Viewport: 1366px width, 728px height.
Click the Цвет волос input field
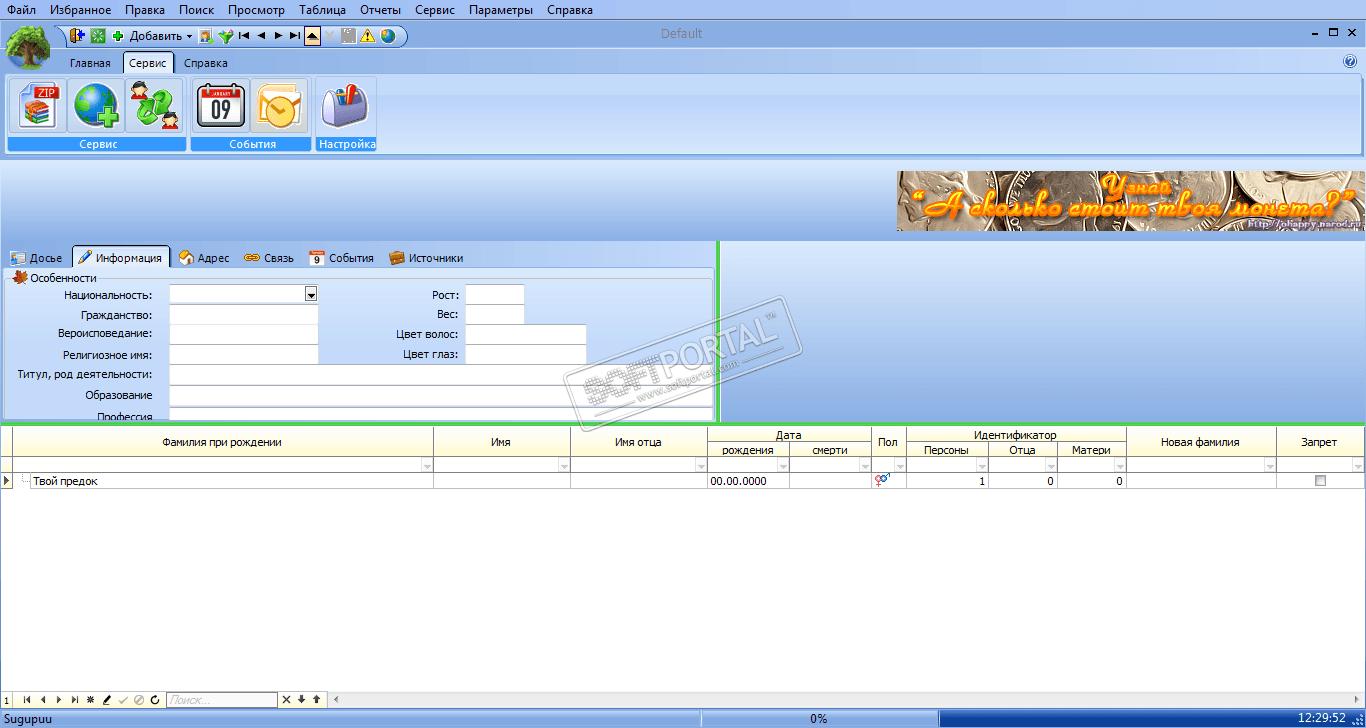526,334
